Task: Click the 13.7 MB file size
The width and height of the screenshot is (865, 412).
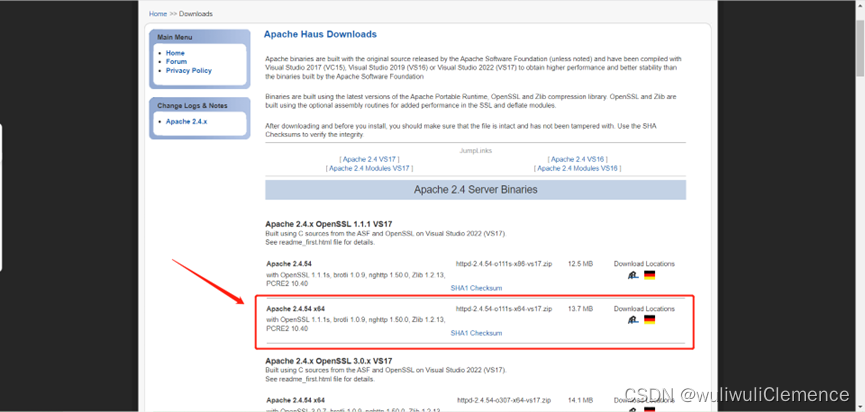Action: click(580, 309)
